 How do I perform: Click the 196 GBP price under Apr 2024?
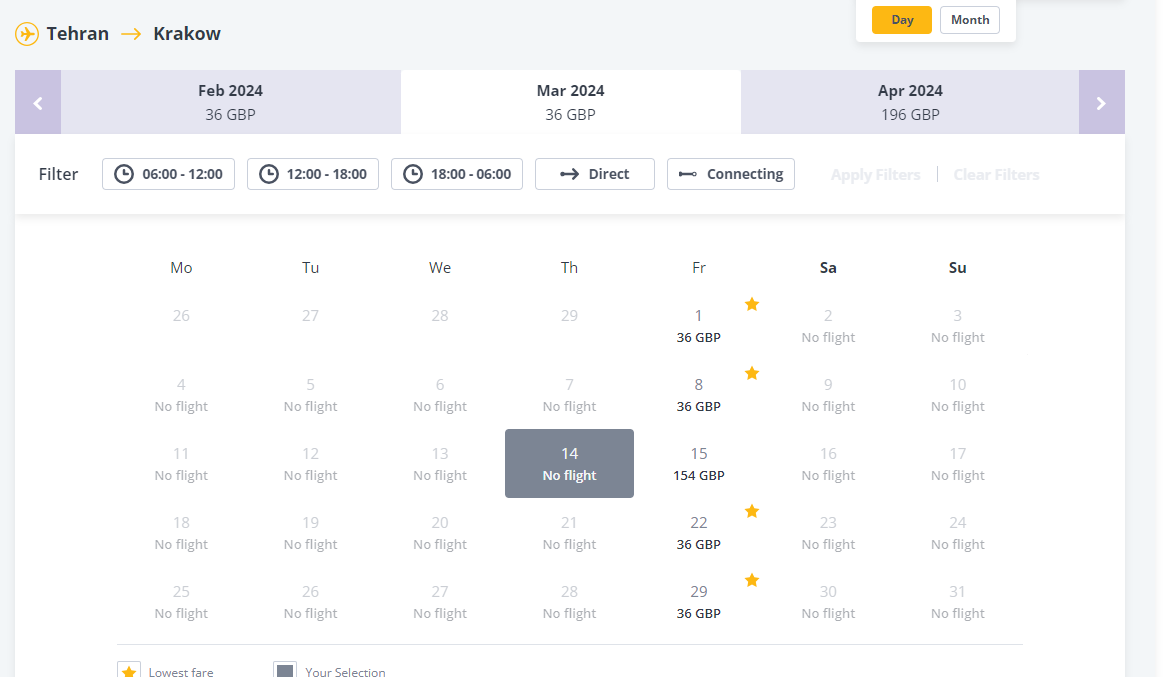910,114
